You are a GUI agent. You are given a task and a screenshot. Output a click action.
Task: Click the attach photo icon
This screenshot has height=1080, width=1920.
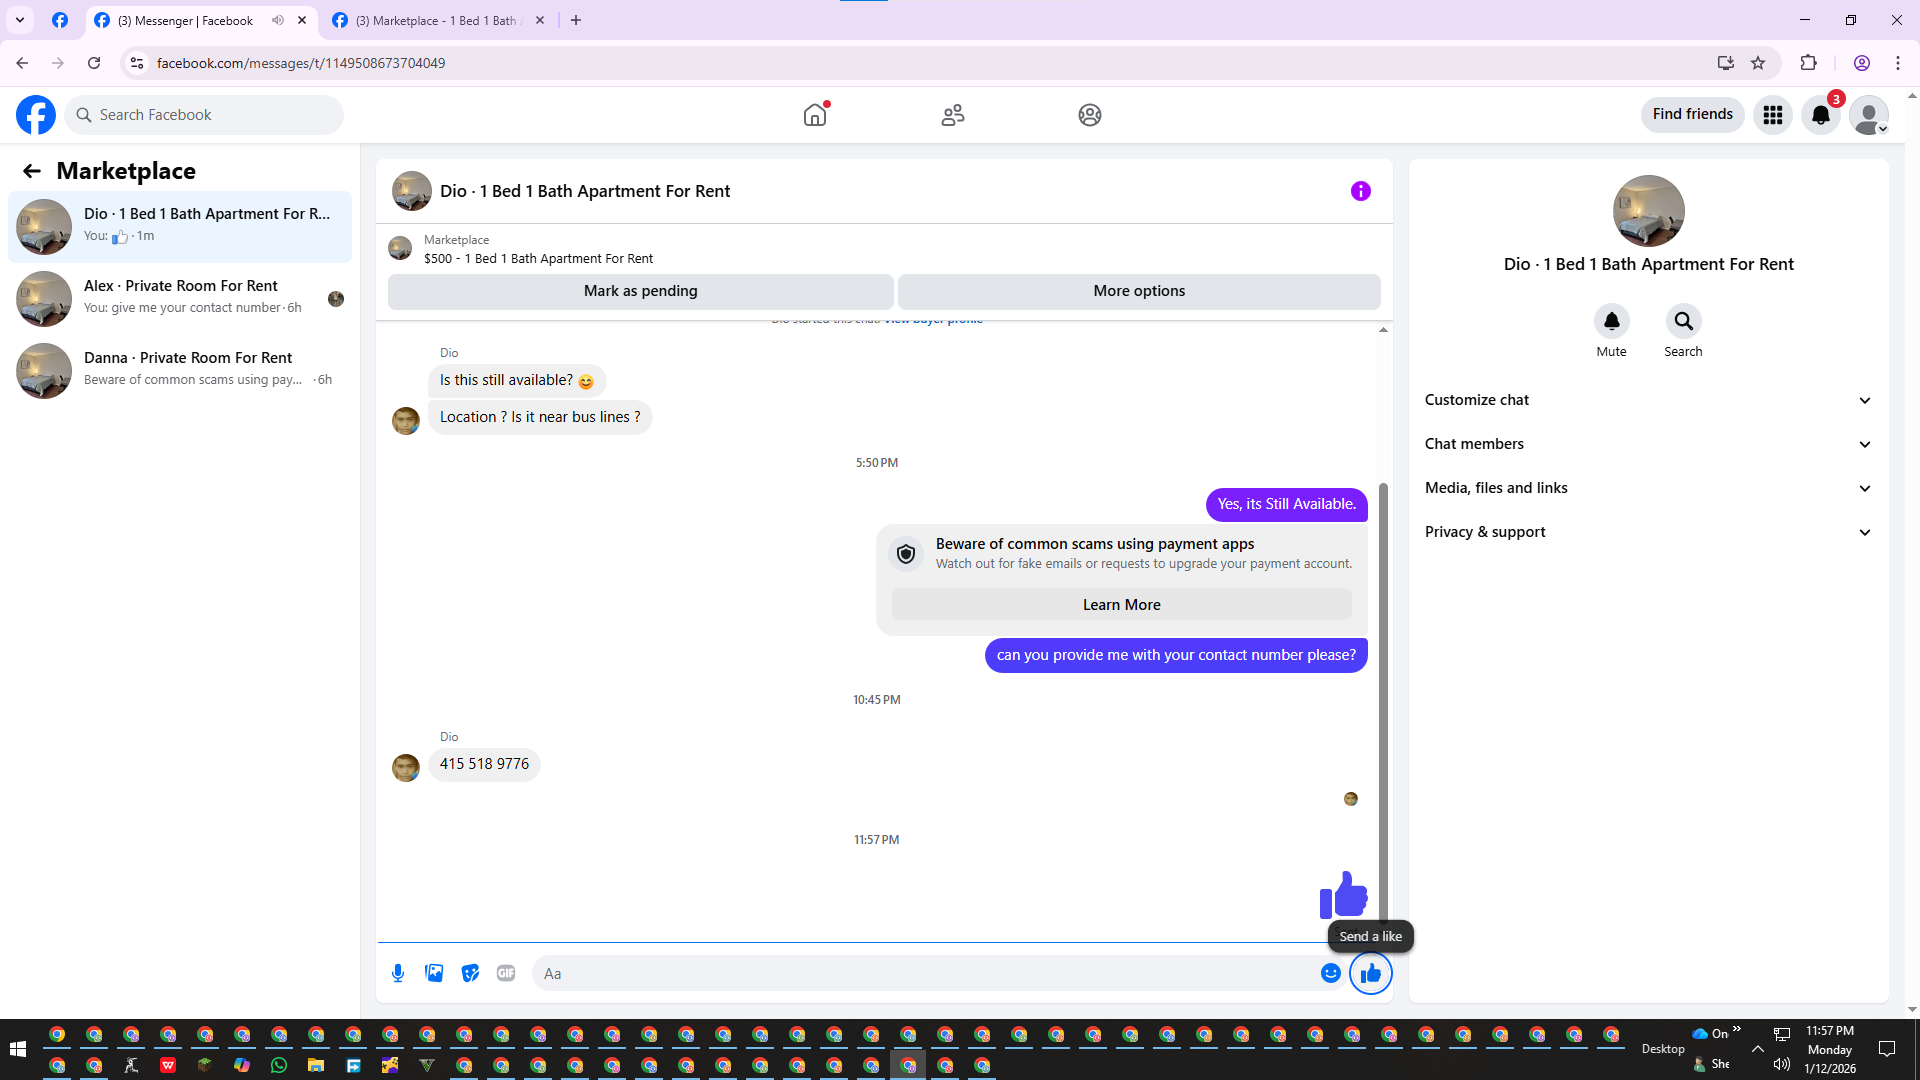434,973
